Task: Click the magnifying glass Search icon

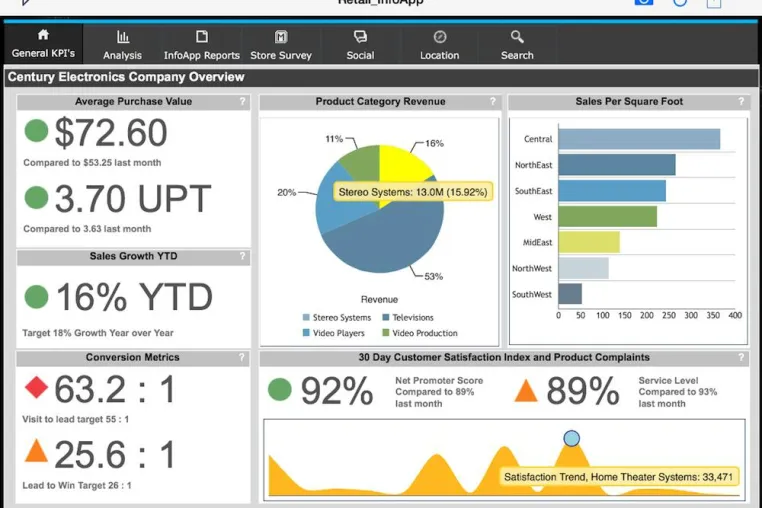Action: tap(517, 37)
